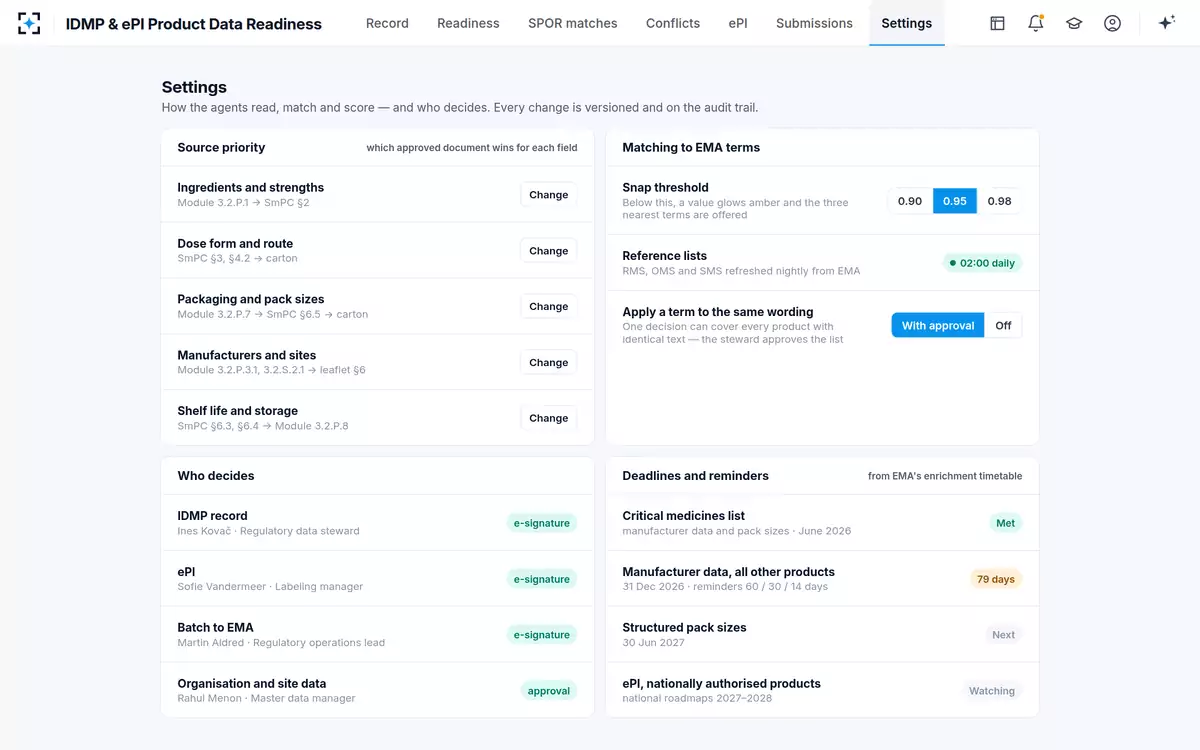Image resolution: width=1200 pixels, height=750 pixels.
Task: Click the 79 days deadline badge
Action: point(995,579)
